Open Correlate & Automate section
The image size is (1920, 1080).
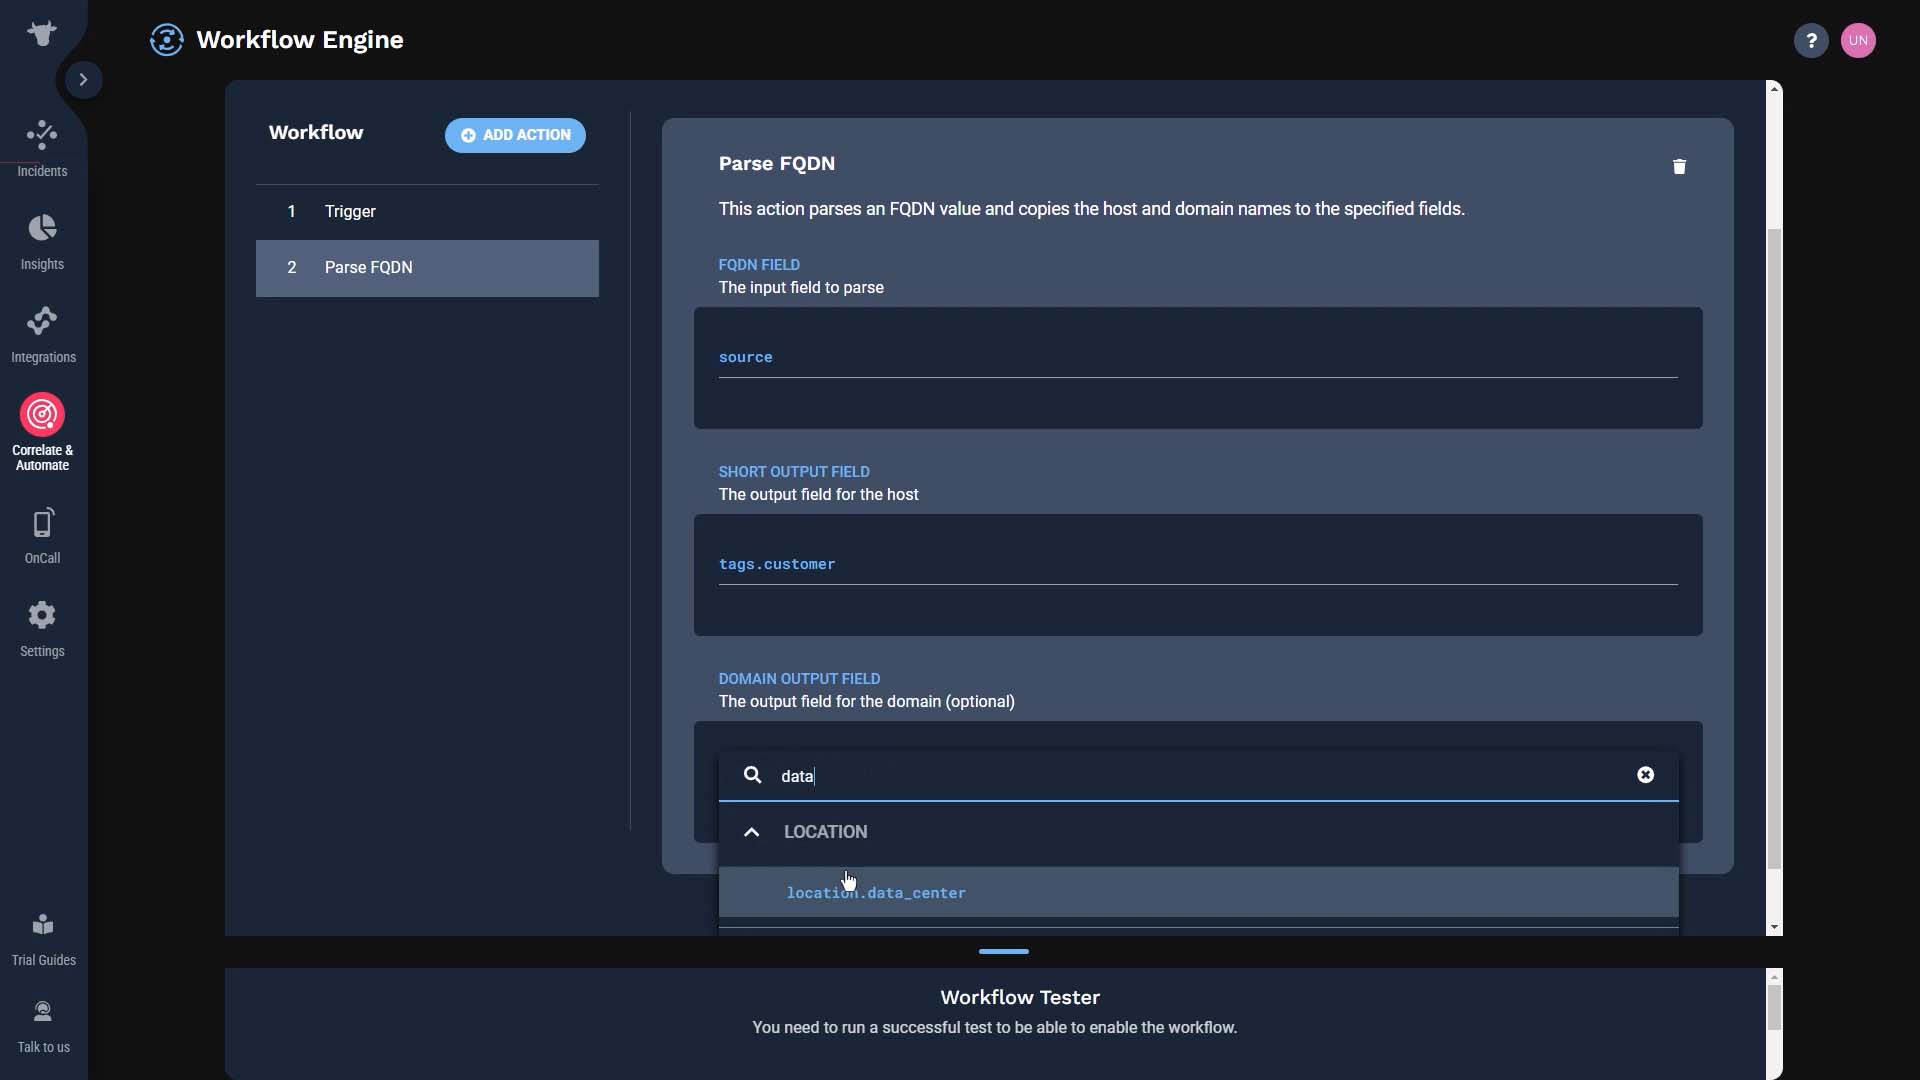(x=42, y=432)
